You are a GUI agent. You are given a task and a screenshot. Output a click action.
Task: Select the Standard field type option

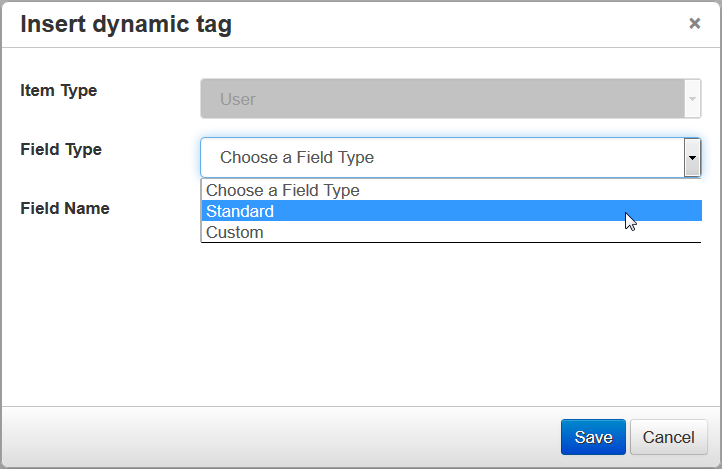[240, 211]
